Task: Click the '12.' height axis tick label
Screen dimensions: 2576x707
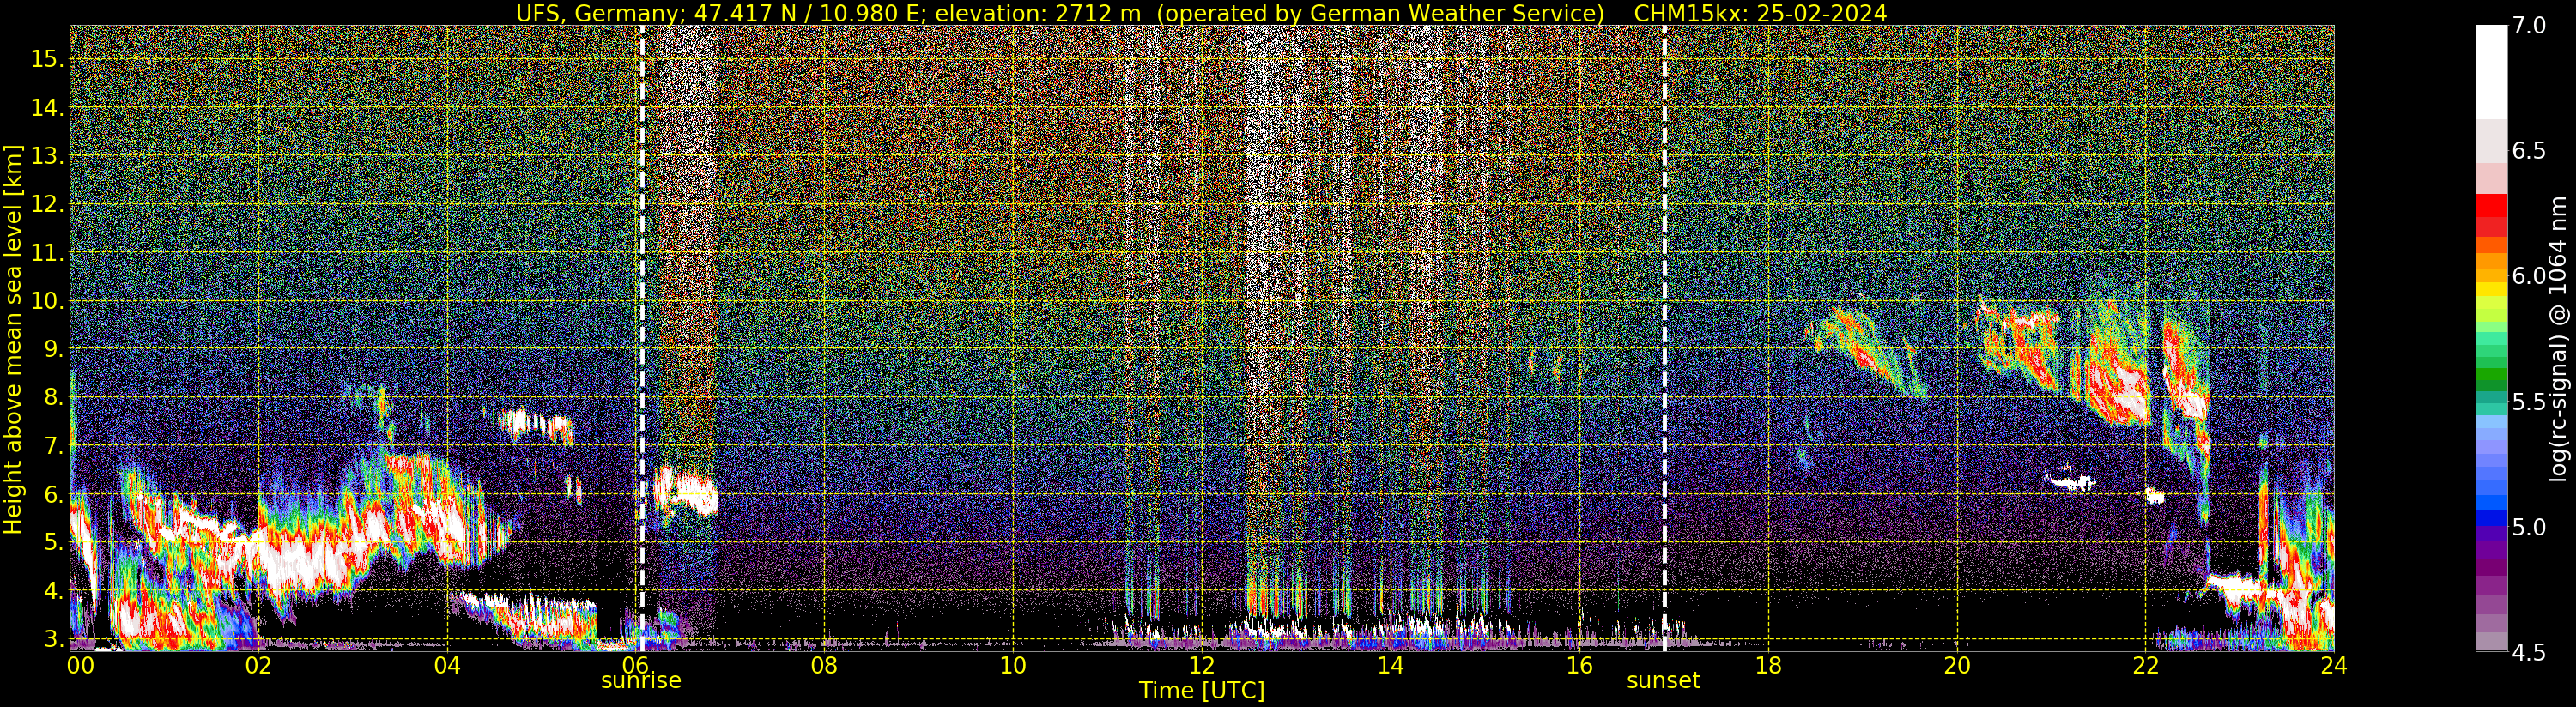Action: click(x=48, y=204)
